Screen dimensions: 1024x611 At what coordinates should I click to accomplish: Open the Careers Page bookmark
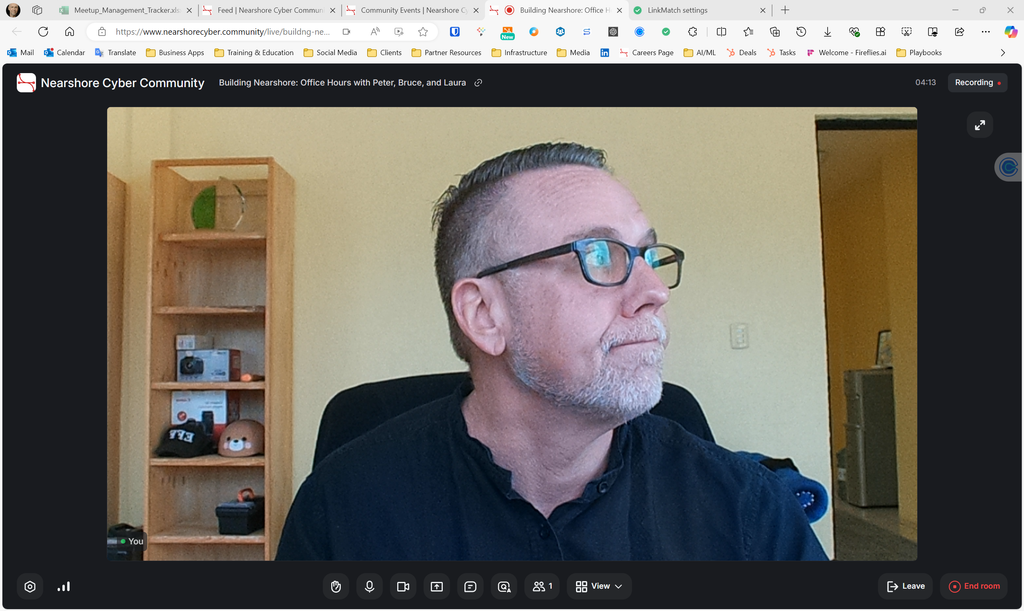point(646,53)
